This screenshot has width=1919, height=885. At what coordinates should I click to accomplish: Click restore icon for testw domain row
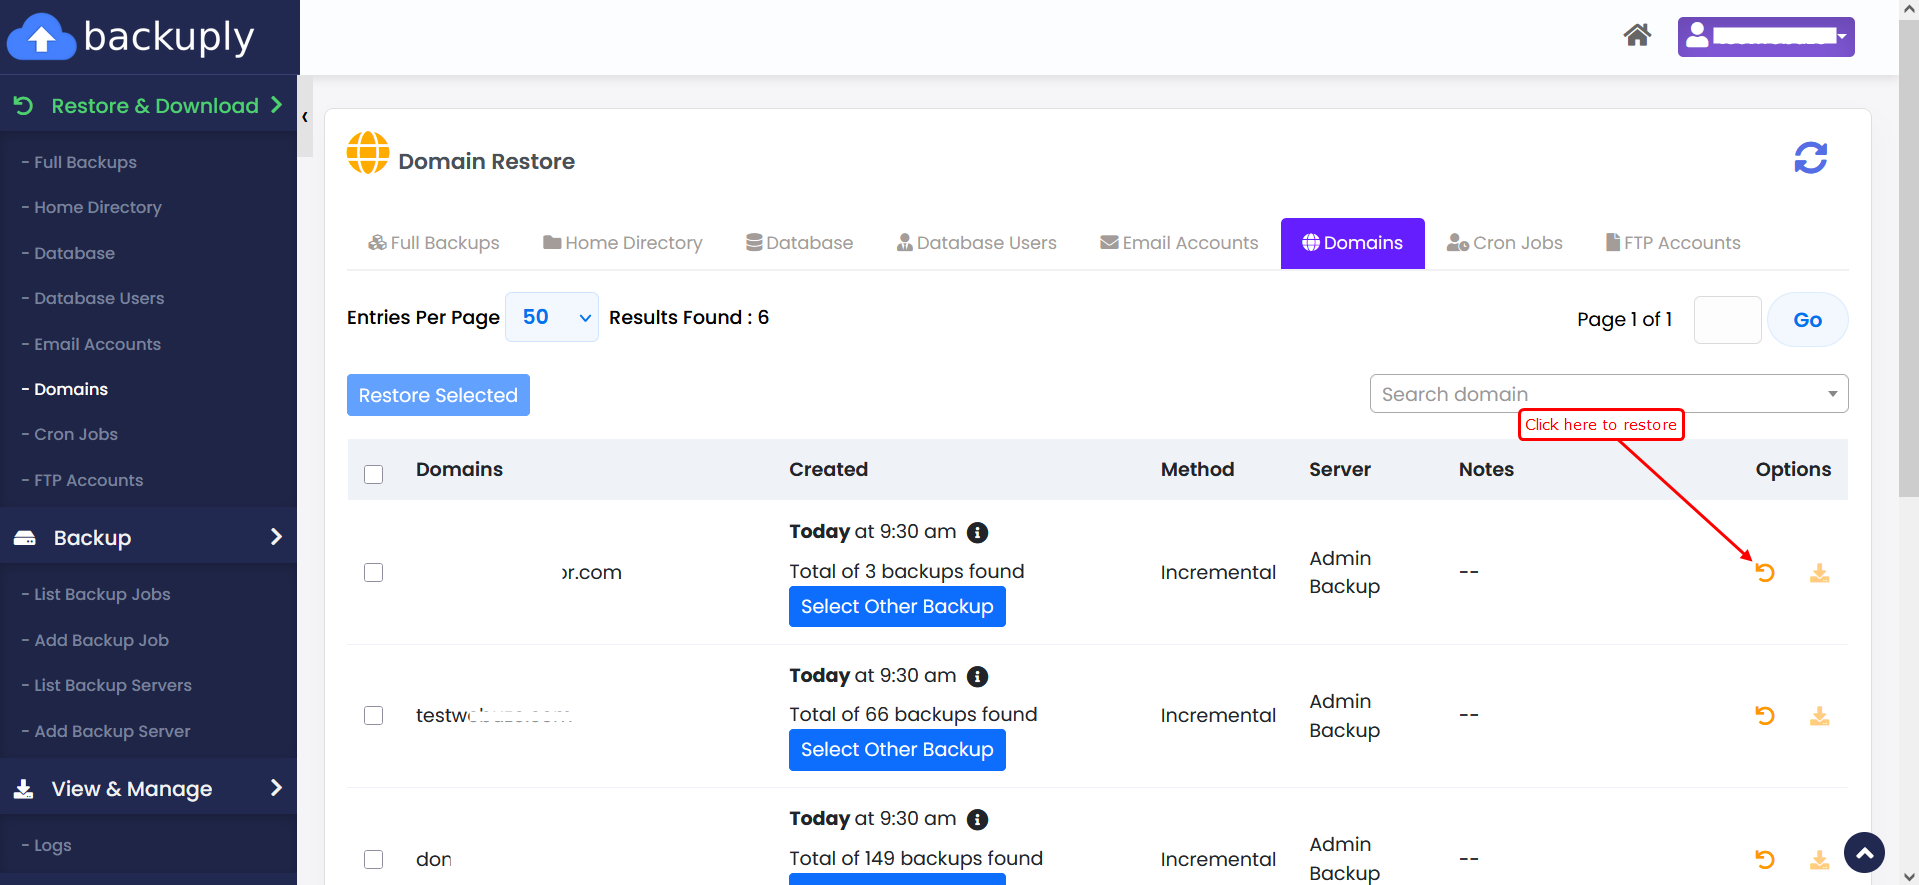[1765, 716]
